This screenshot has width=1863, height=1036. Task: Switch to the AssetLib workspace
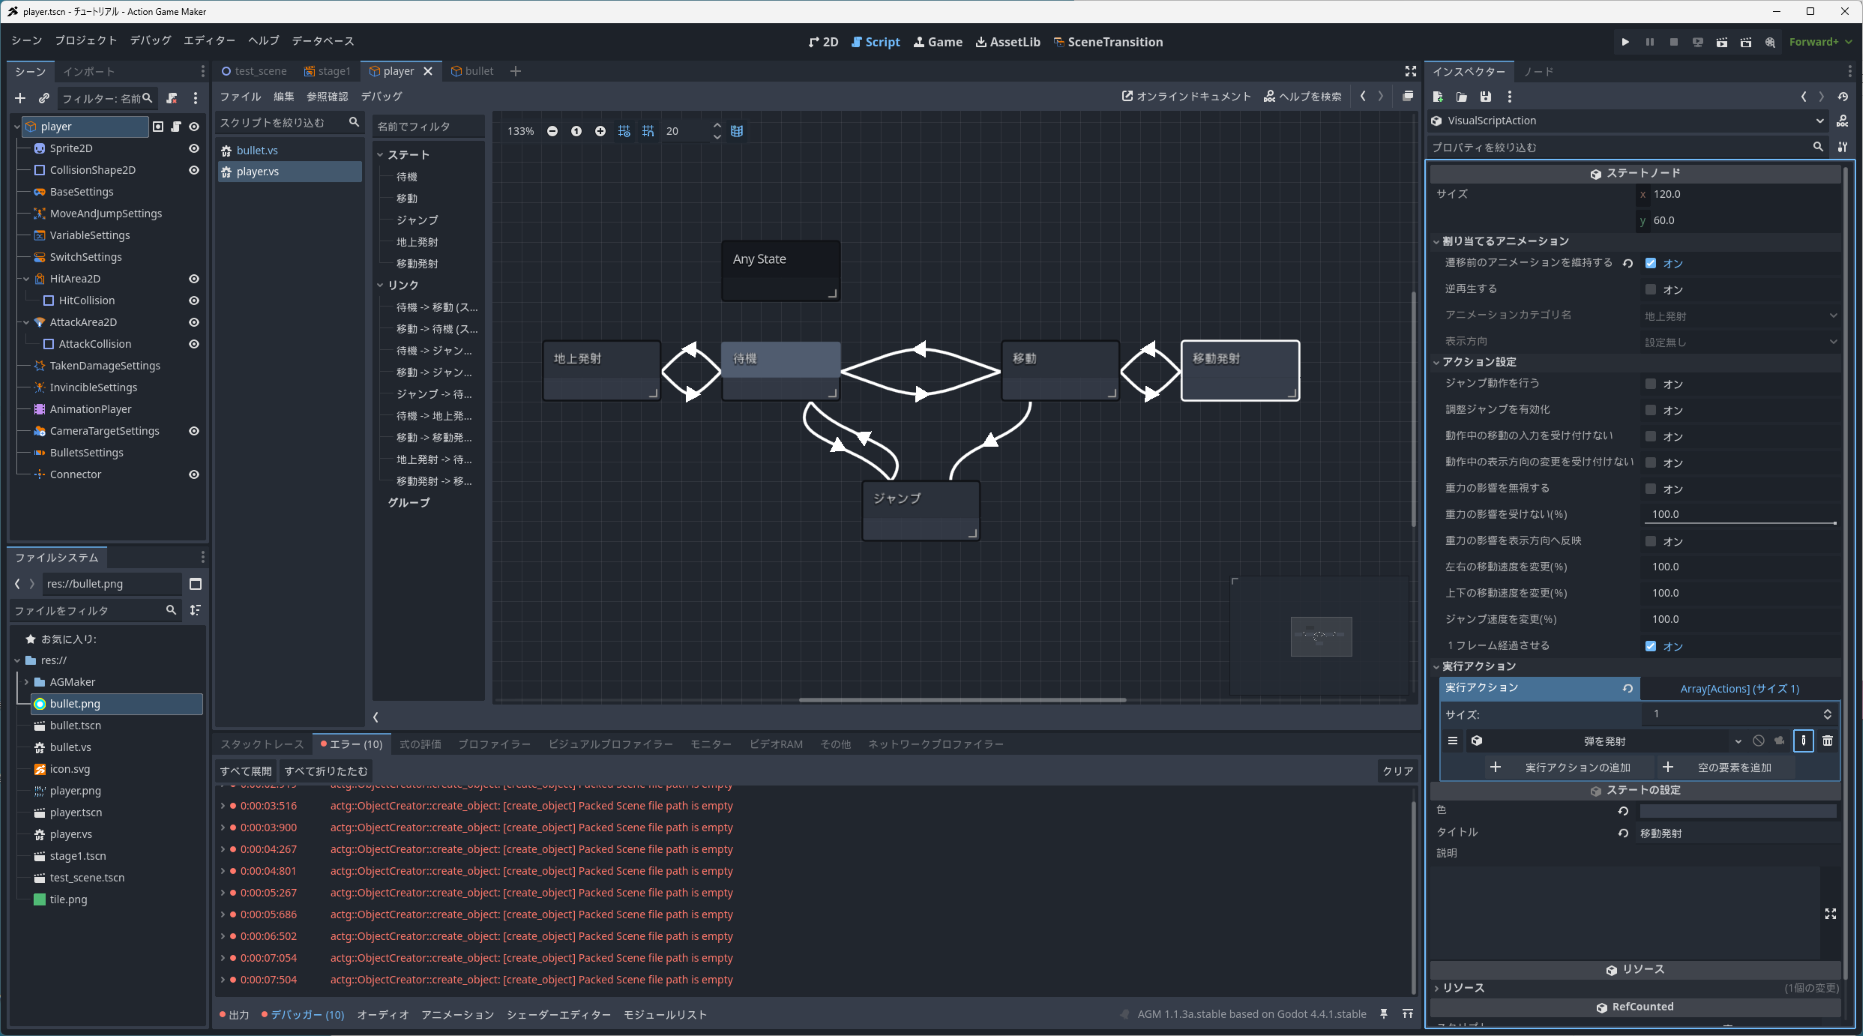[x=1007, y=42]
